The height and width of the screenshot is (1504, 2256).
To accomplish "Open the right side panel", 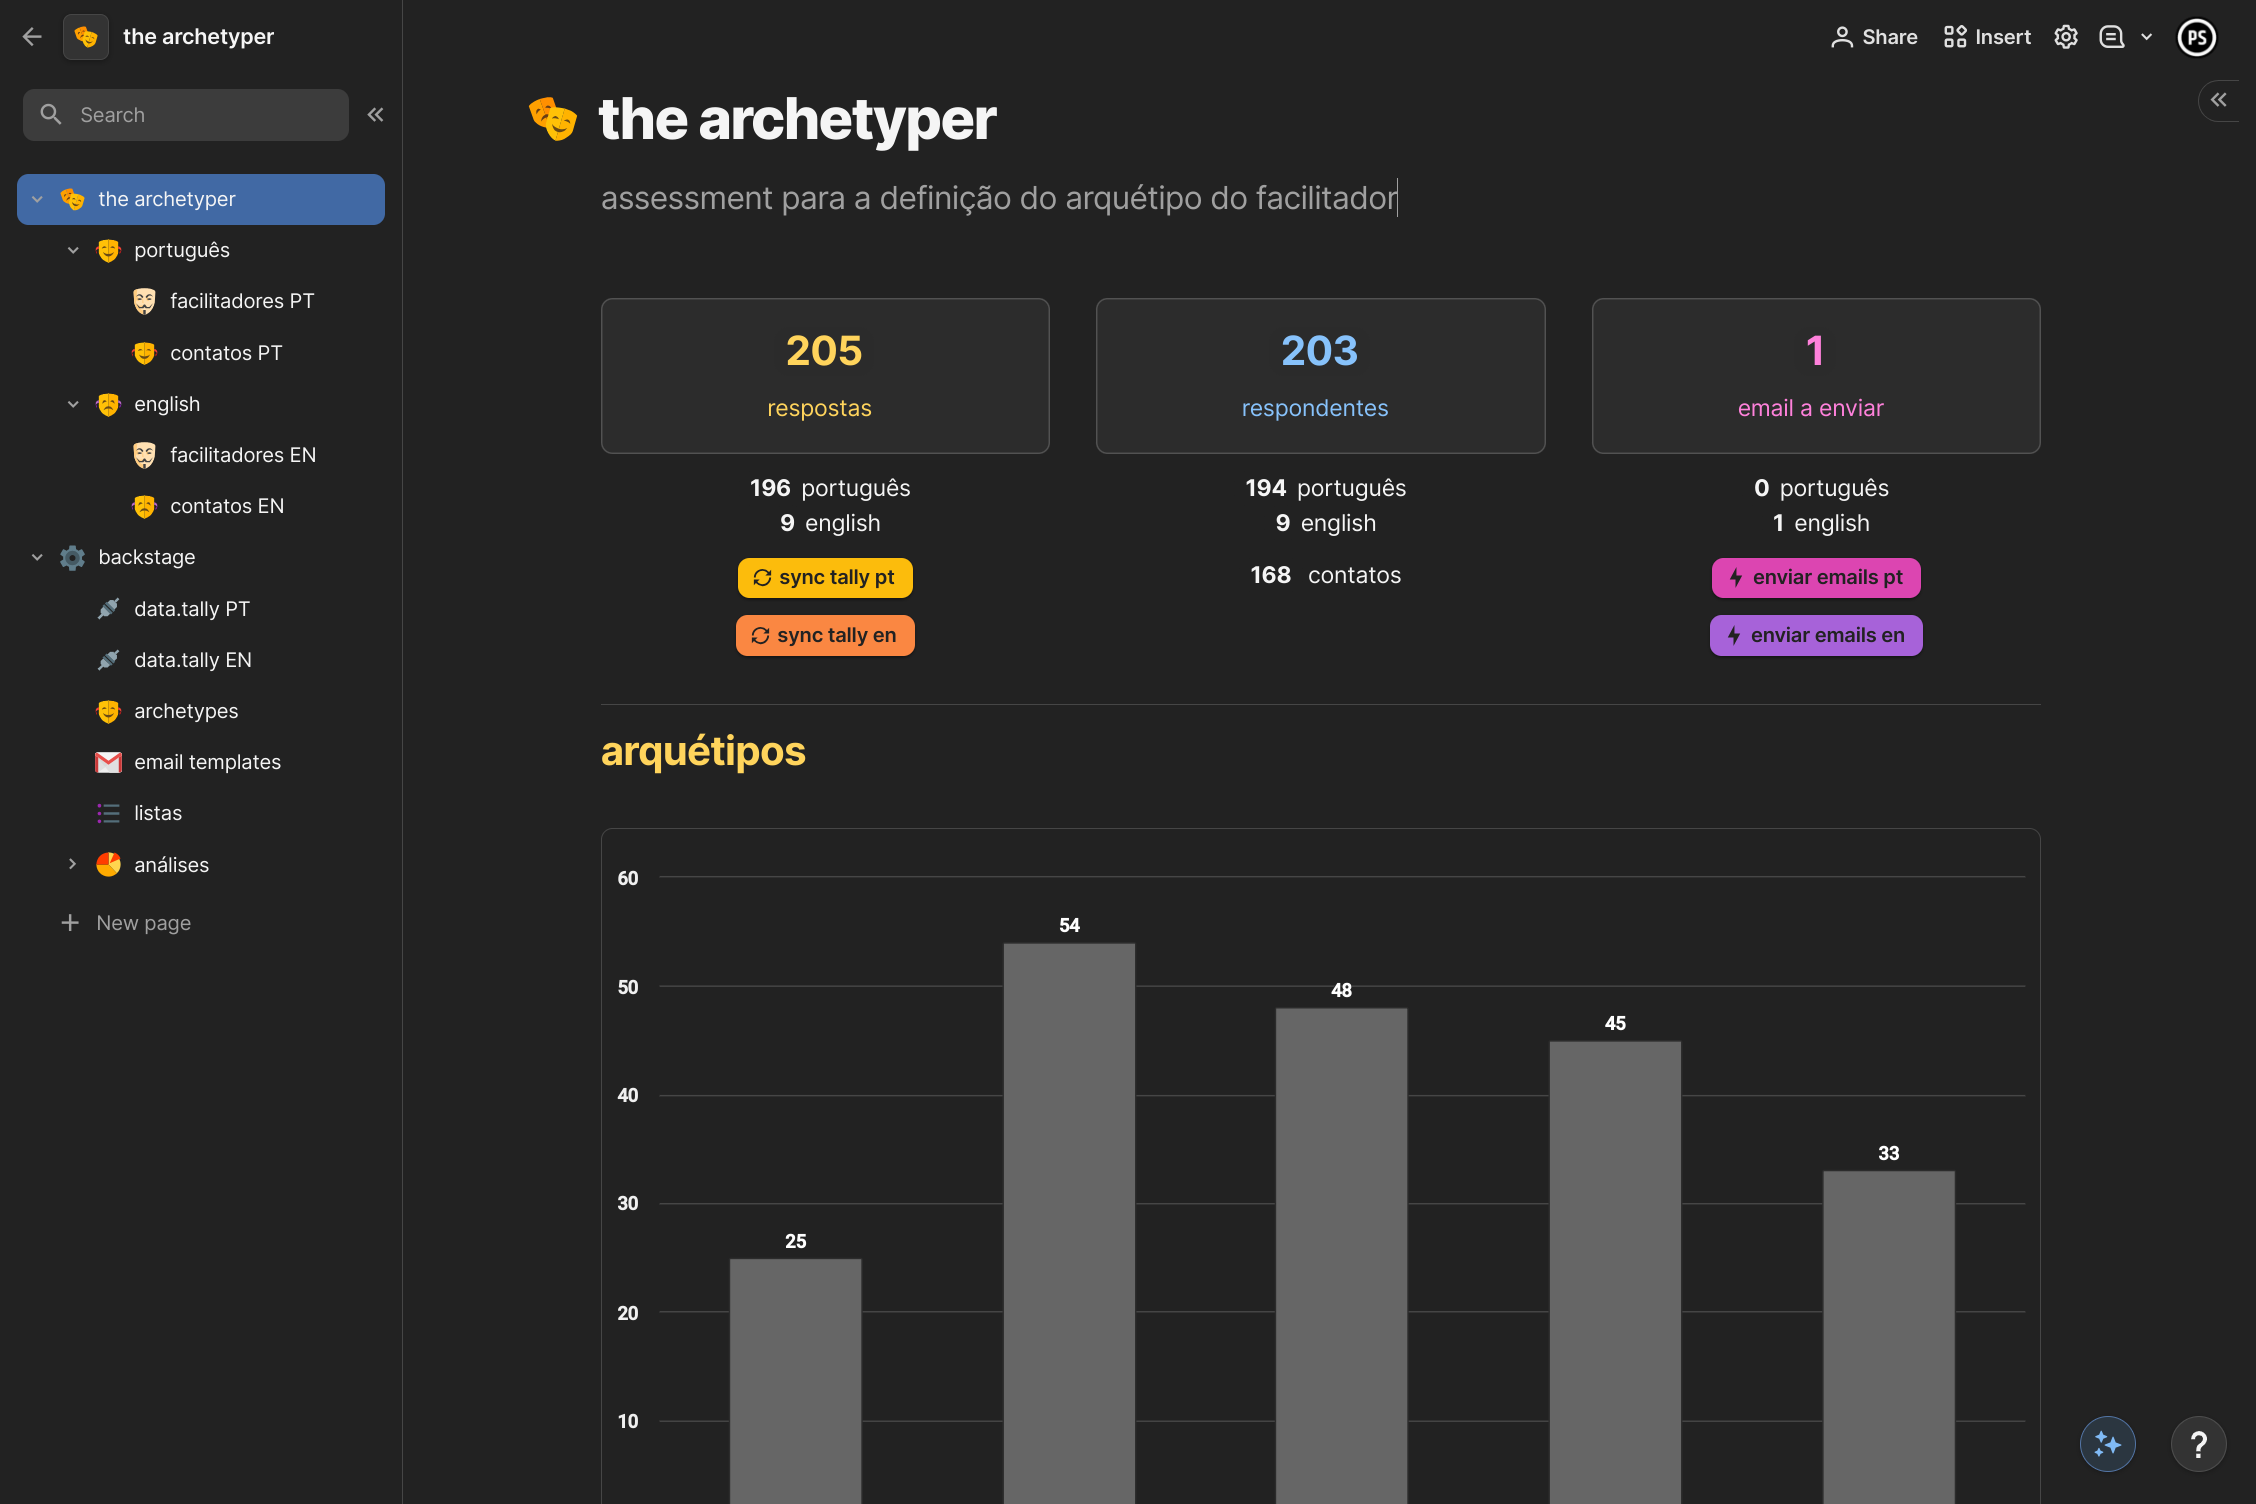I will 2219,100.
